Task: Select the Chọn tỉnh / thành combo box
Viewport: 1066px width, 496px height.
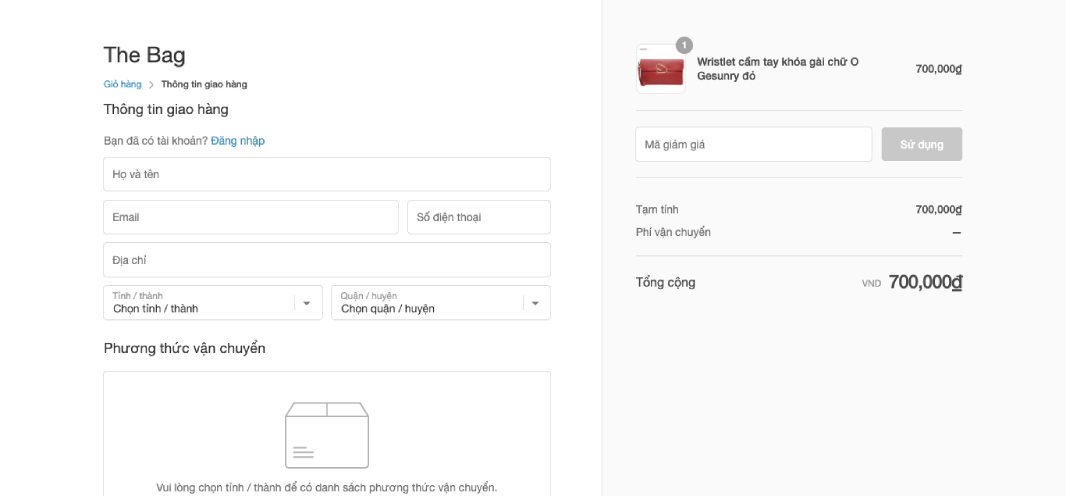Action: click(x=213, y=302)
